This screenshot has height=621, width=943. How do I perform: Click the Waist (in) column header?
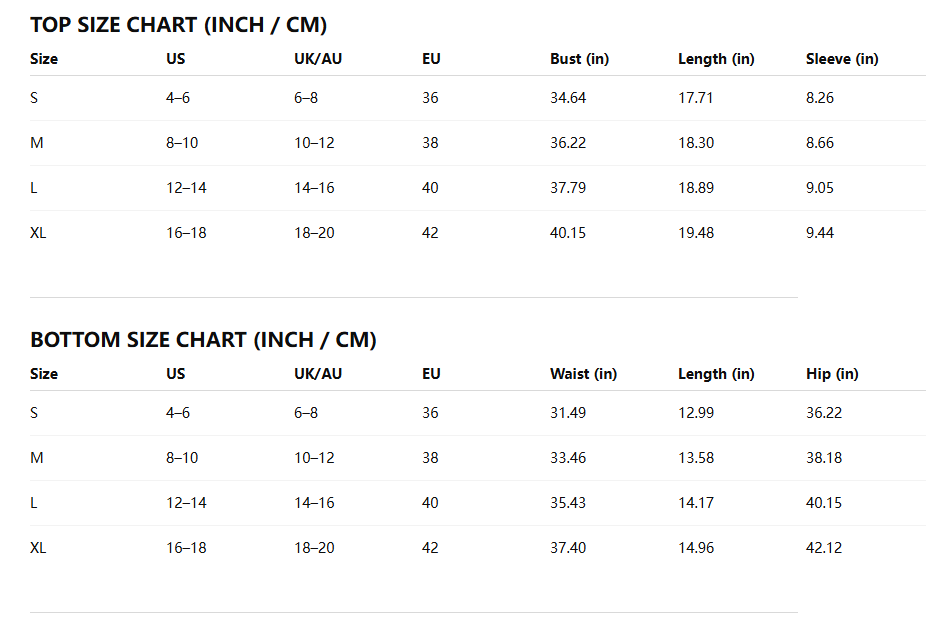tap(583, 374)
